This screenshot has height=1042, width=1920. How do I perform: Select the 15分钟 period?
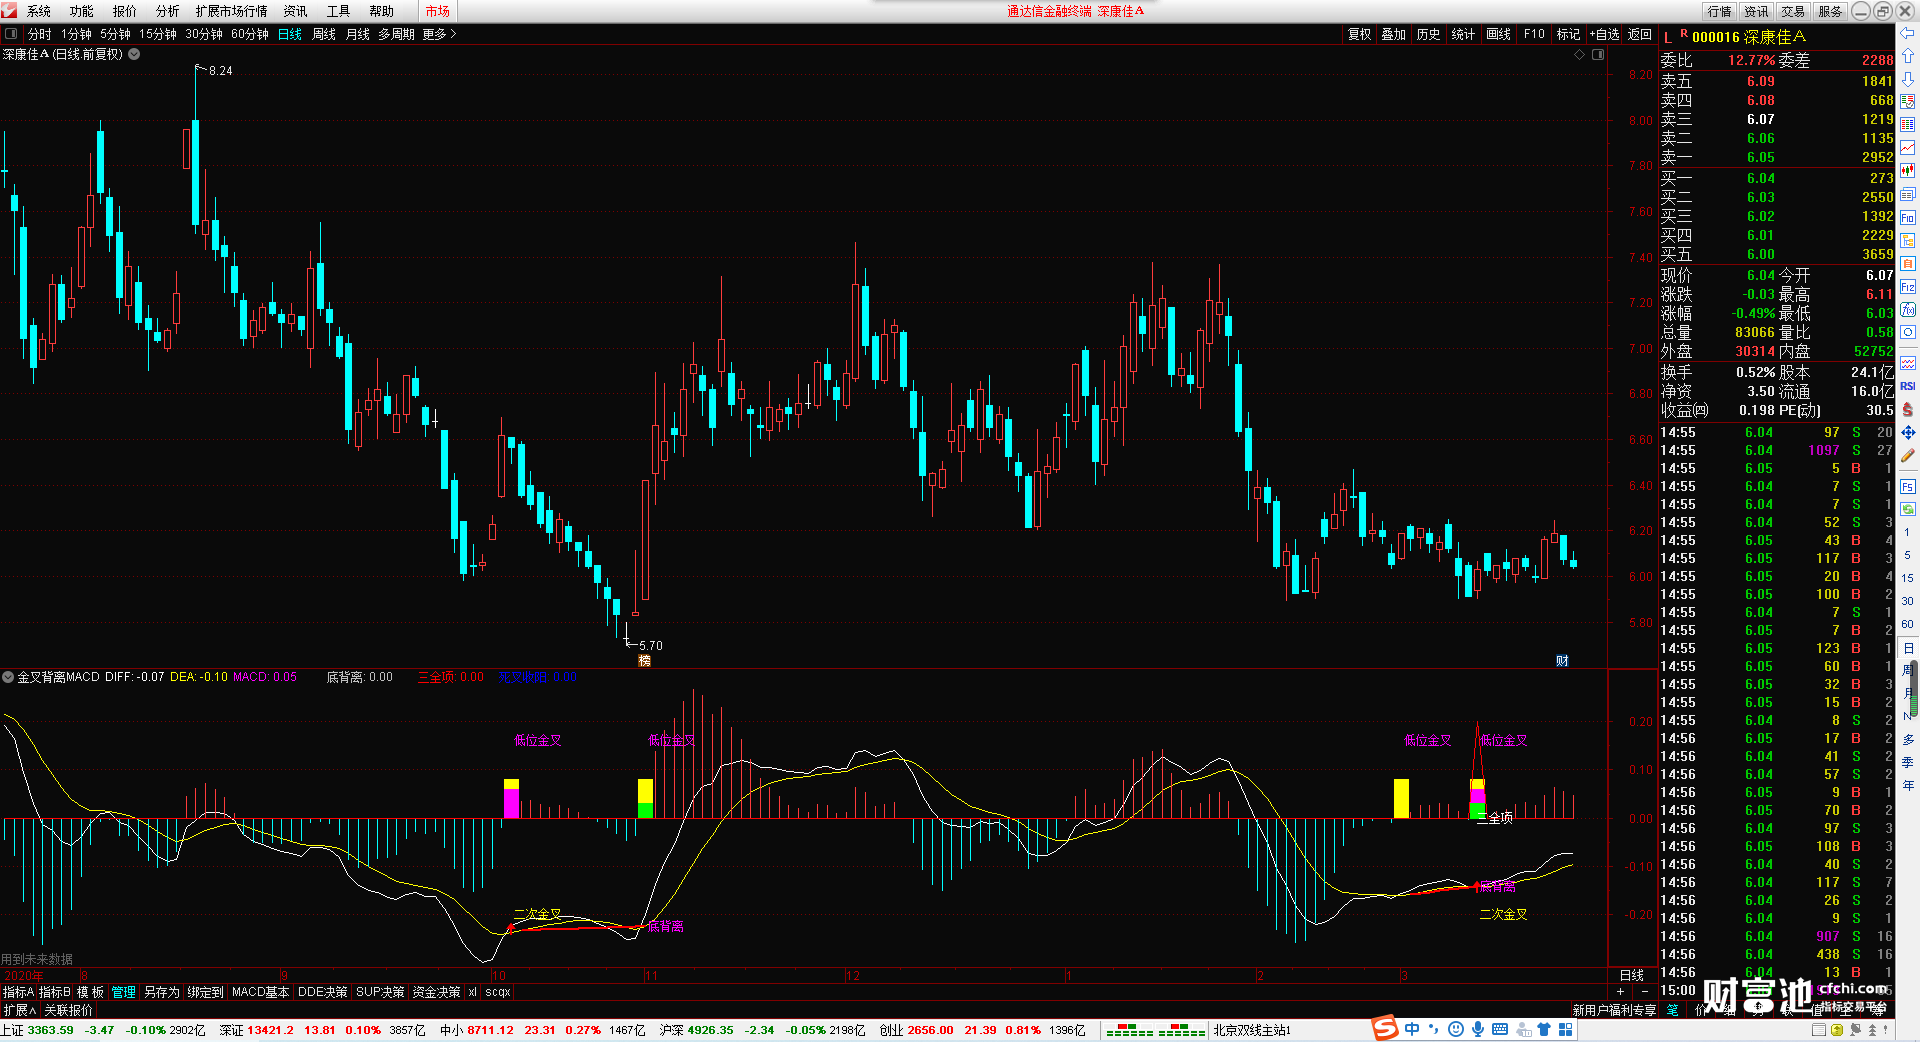[158, 34]
